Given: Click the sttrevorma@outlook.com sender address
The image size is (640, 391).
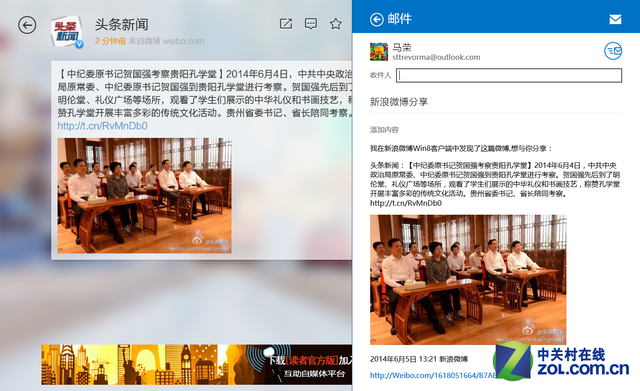Looking at the screenshot, I should 436,57.
